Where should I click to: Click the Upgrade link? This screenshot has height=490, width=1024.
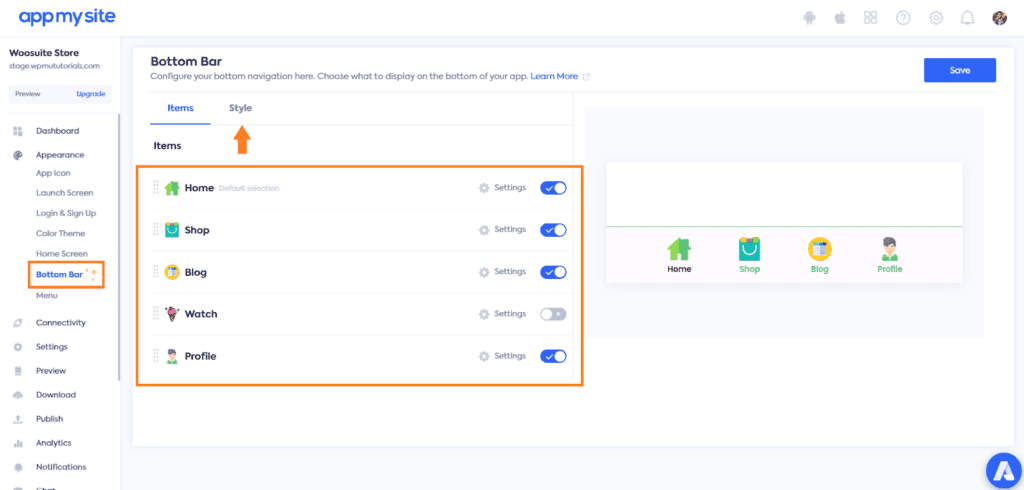(x=90, y=94)
